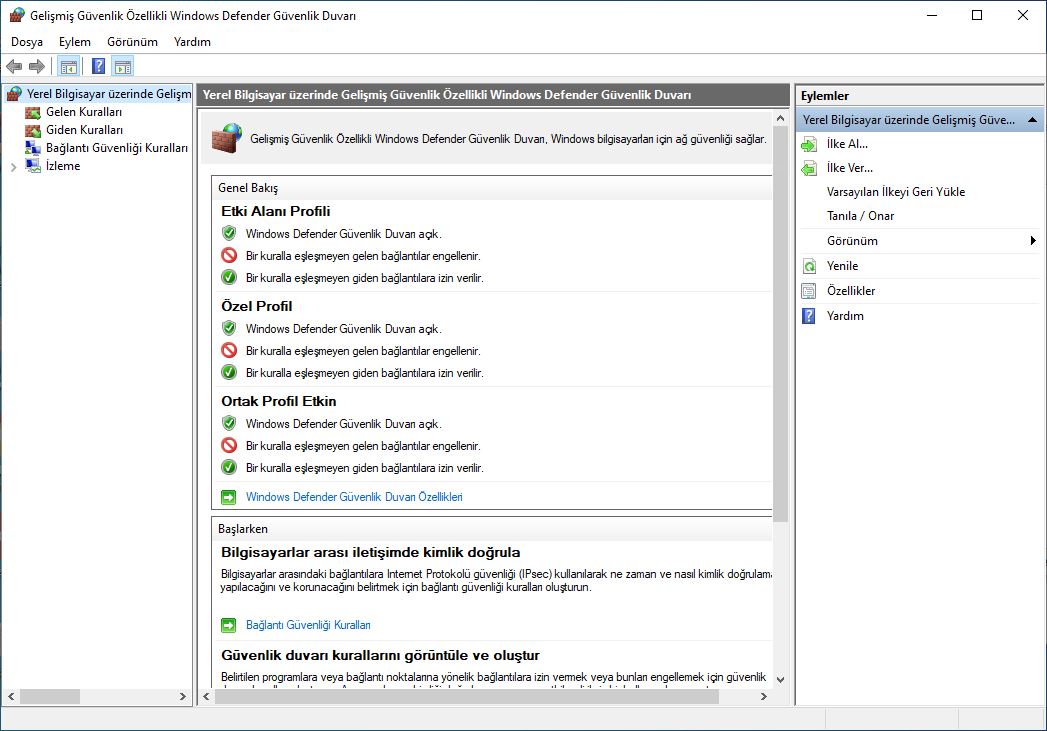The image size is (1047, 731).
Task: Click the root node firewall globe icon
Action: tap(14, 94)
